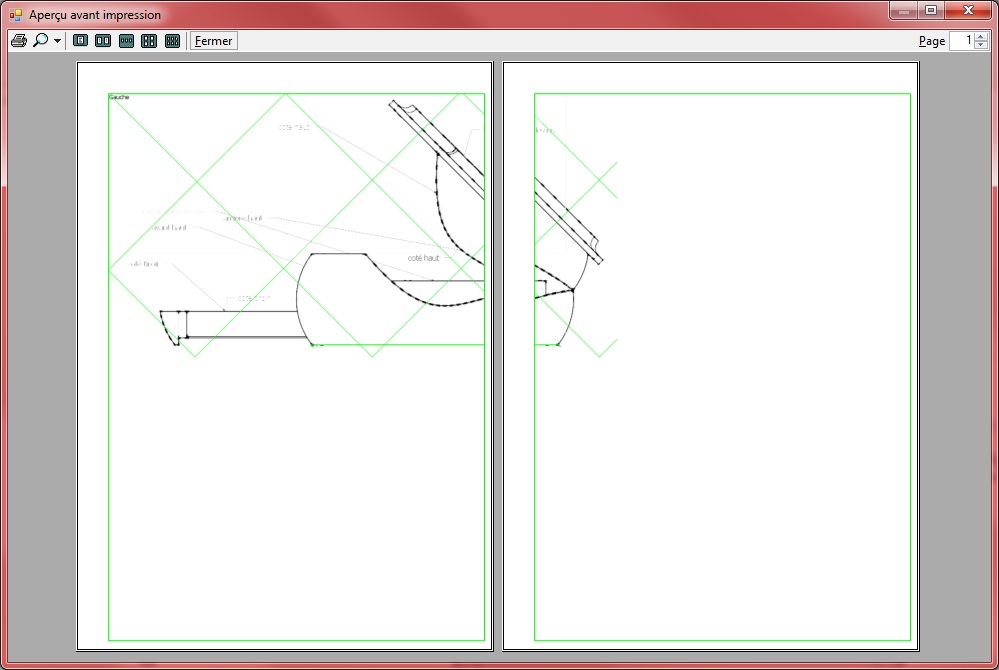Image resolution: width=999 pixels, height=670 pixels.
Task: Click the 'coté haut' label in drawing
Action: click(x=423, y=258)
